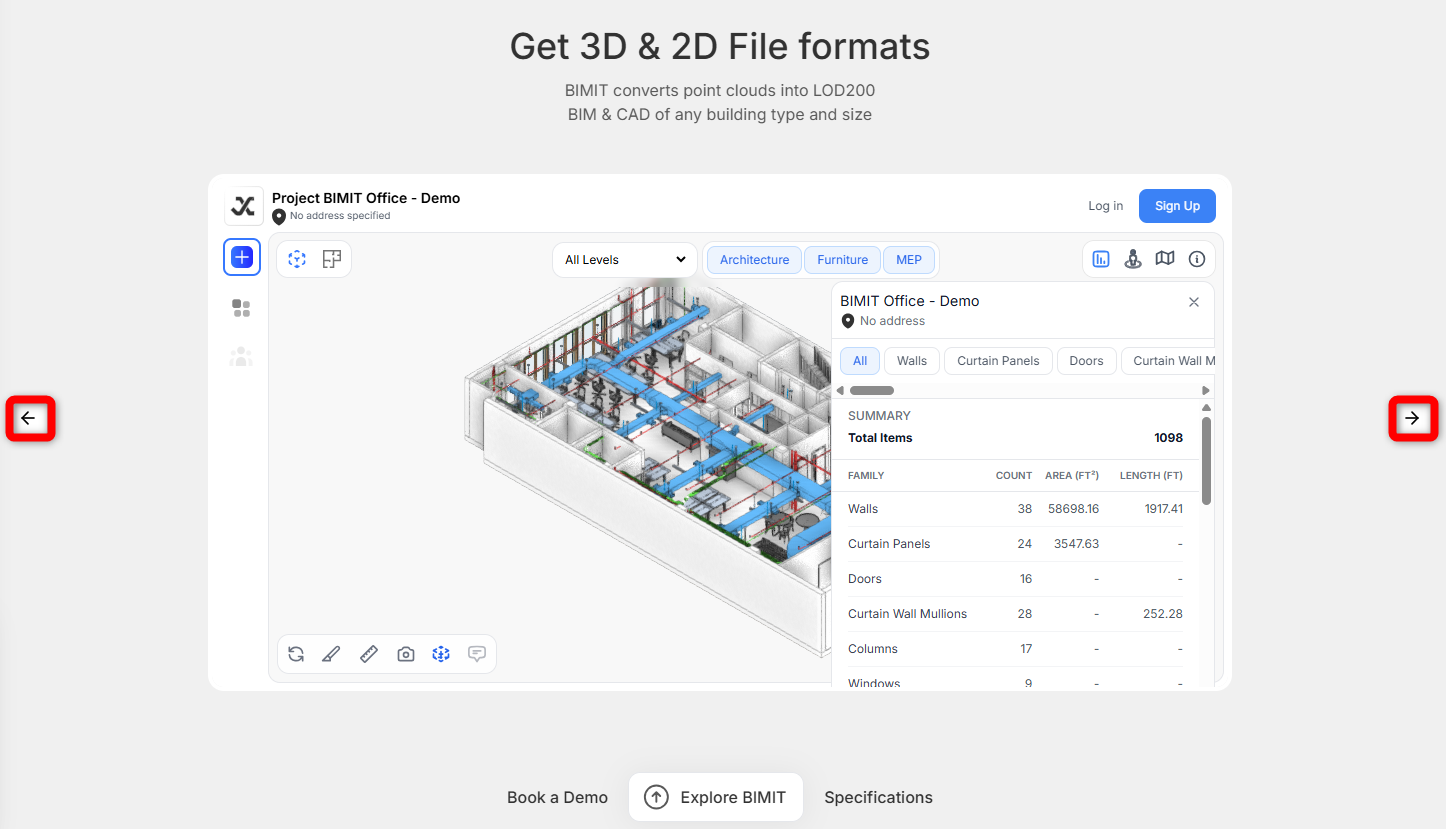1446x829 pixels.
Task: Click the Walls row in family table
Action: click(1015, 509)
